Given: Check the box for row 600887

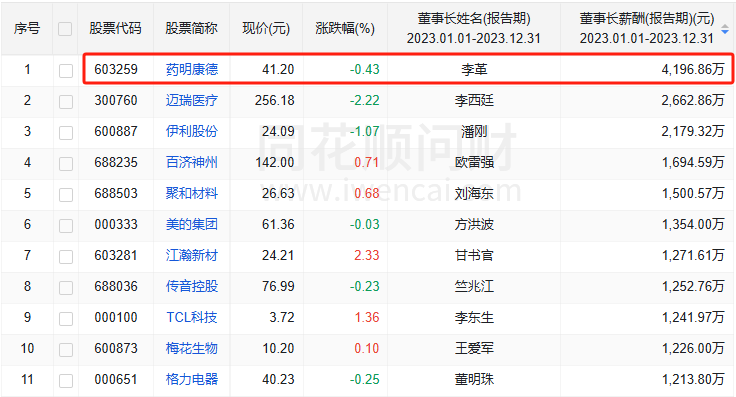Looking at the screenshot, I should [66, 133].
